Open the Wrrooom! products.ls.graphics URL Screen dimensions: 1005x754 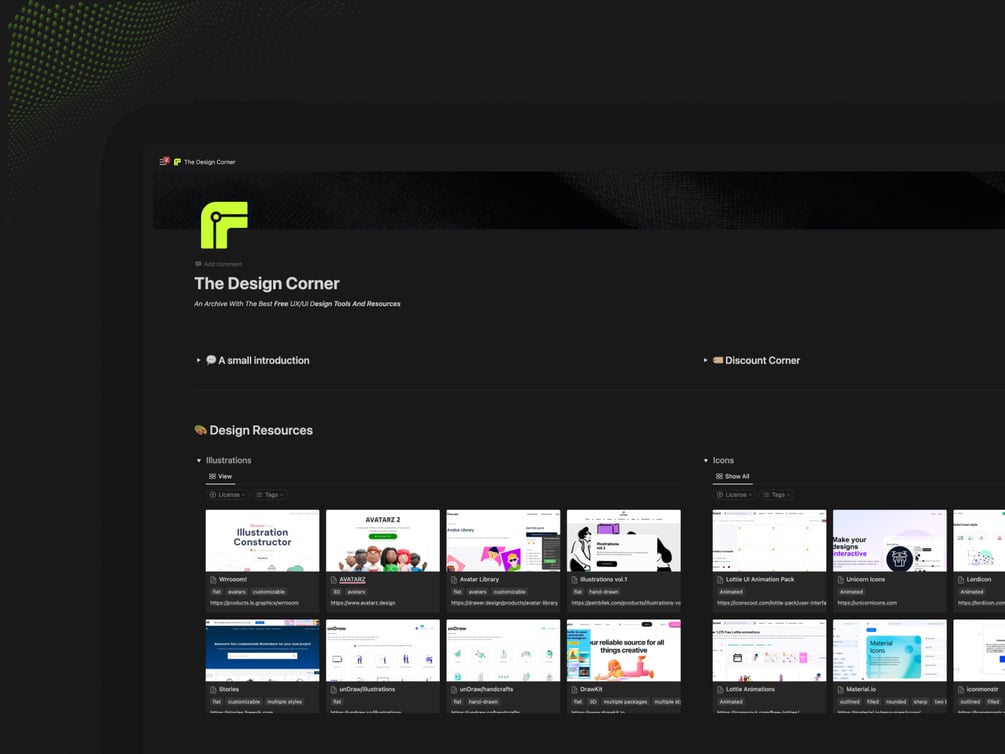[254, 603]
